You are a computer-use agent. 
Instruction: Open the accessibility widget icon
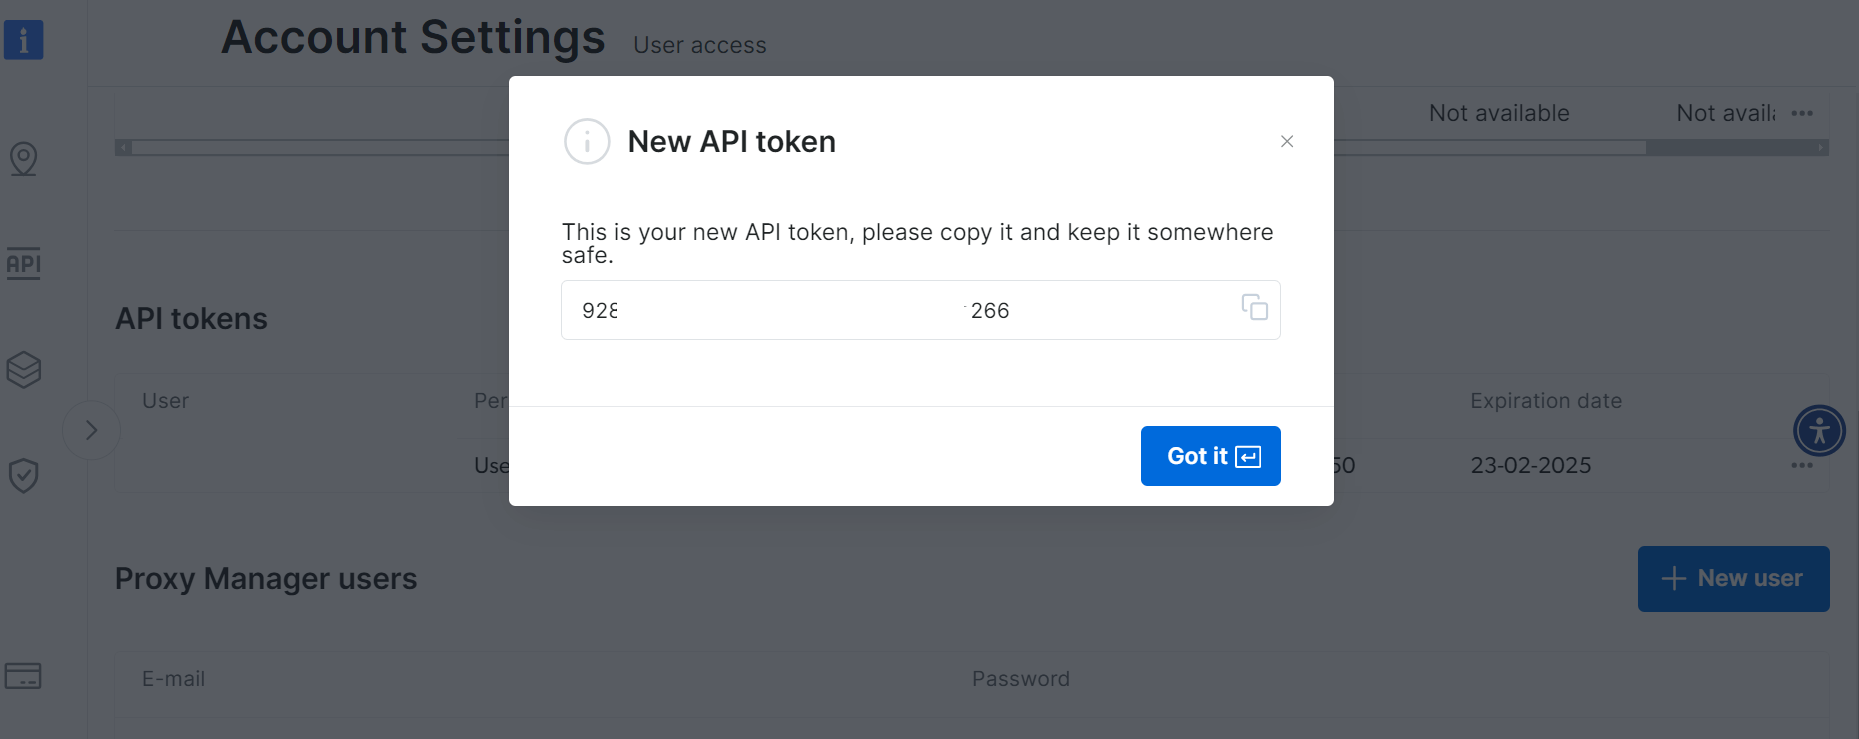1819,431
